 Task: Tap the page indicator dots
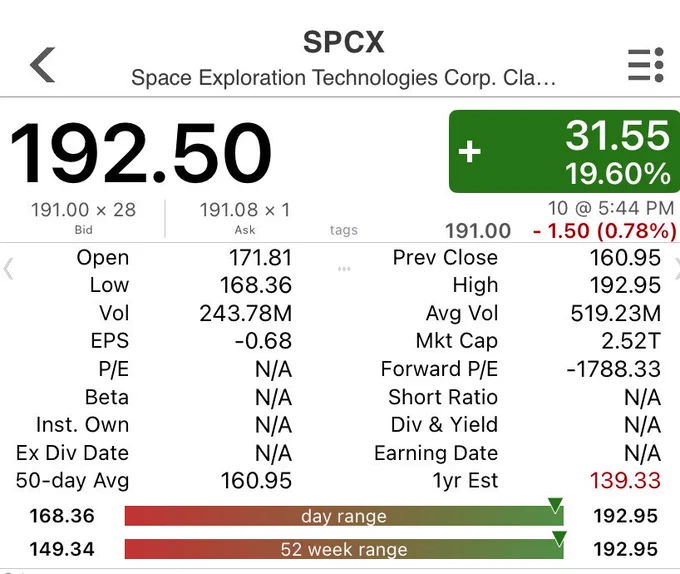(x=344, y=269)
